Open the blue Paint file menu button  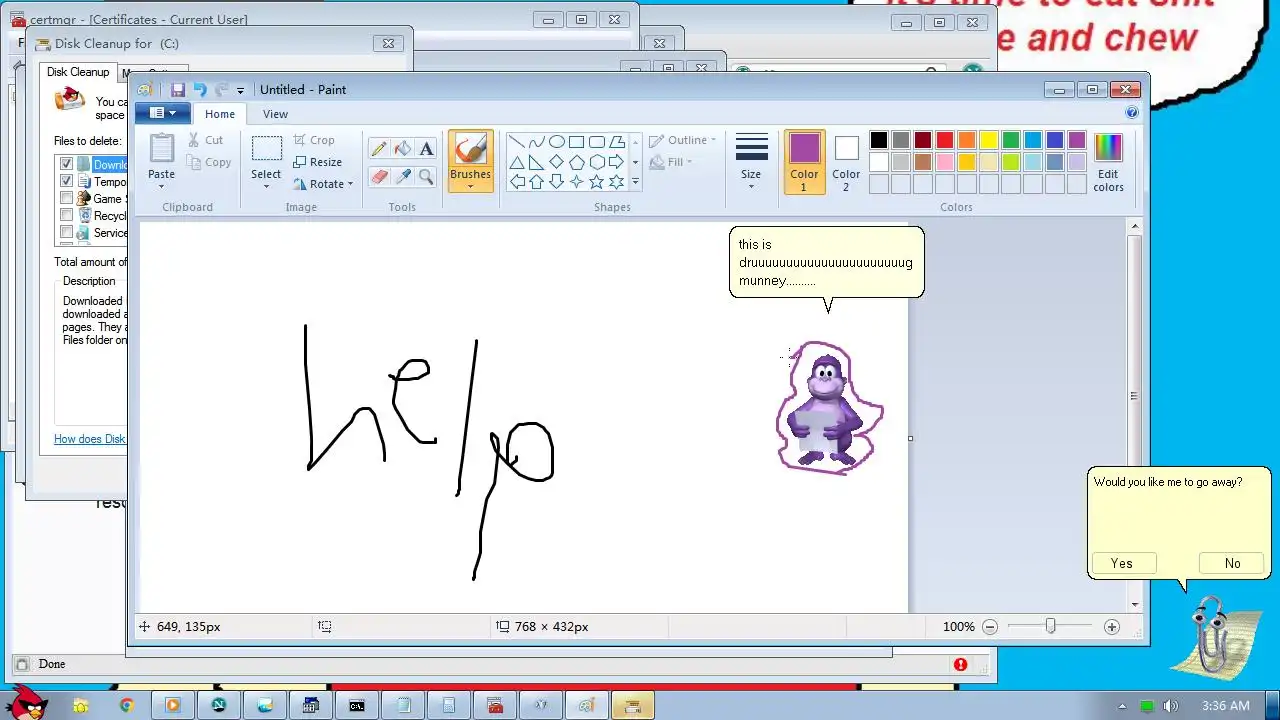pos(162,113)
